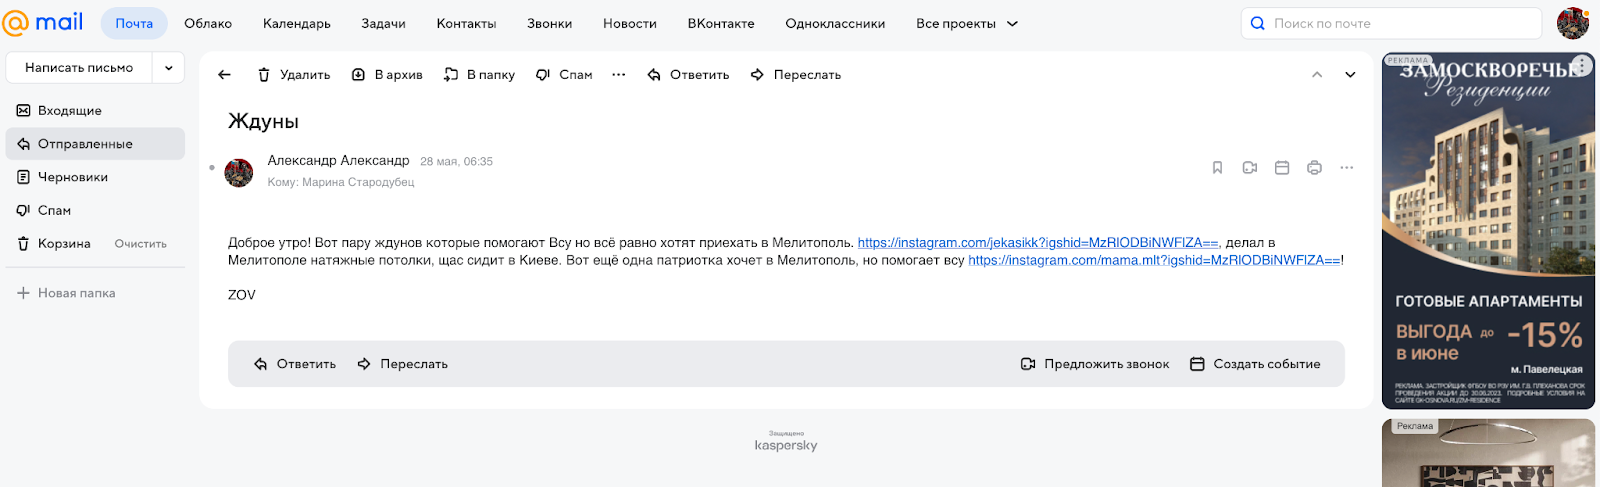
Task: Click the mail search input field
Action: coord(1400,24)
